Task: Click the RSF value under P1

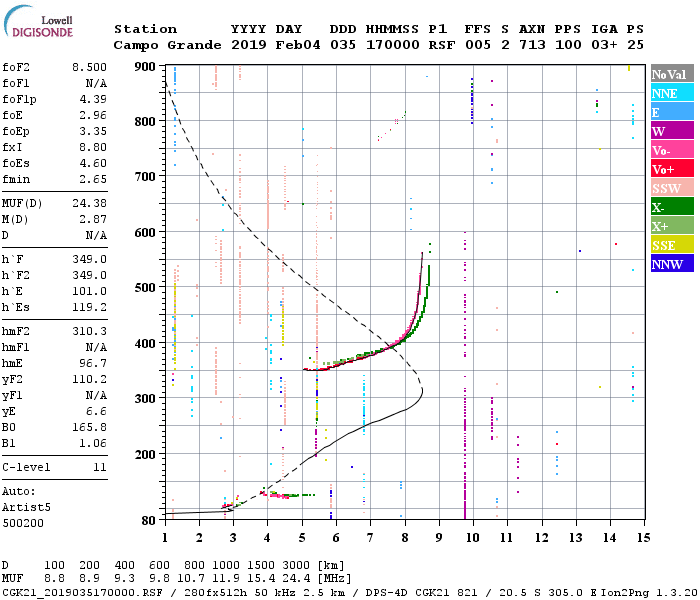Action: [442, 45]
